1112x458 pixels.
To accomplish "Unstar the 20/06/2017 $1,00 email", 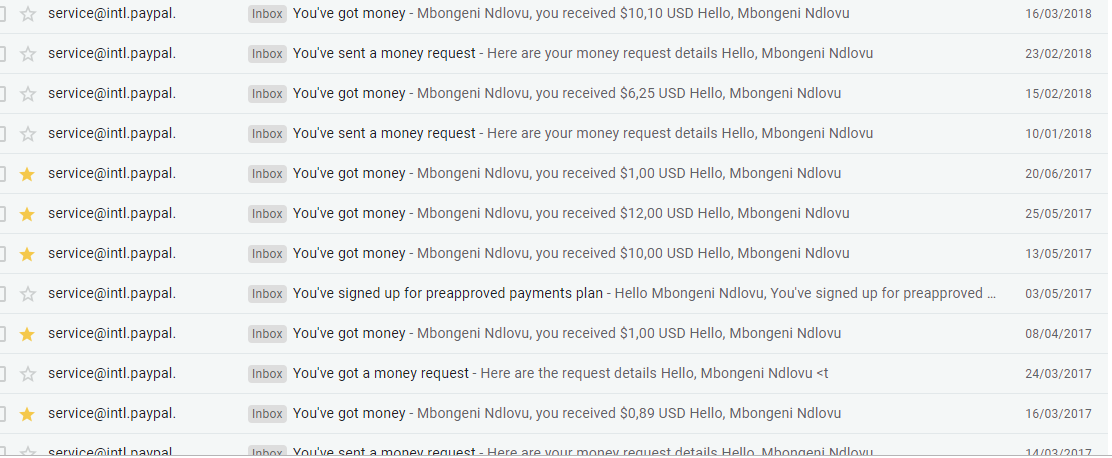I will (x=27, y=174).
